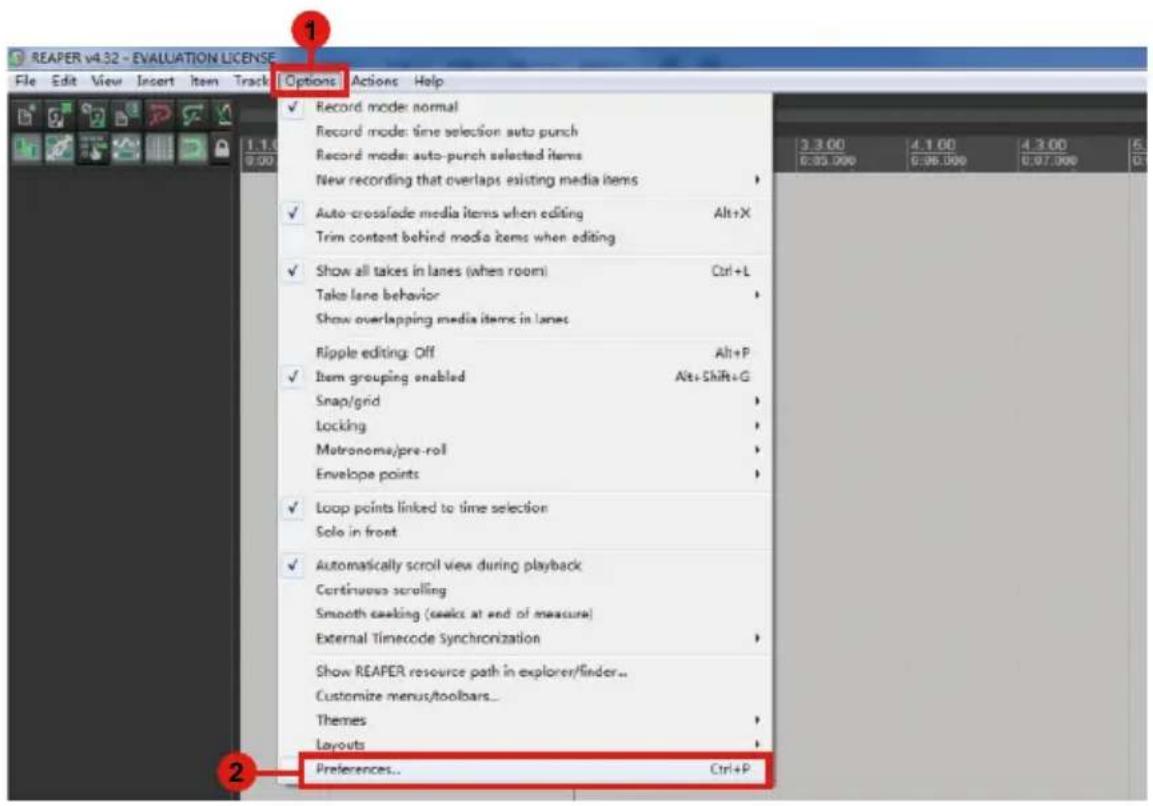1153x806 pixels.
Task: Open the View menu
Action: pos(107,81)
